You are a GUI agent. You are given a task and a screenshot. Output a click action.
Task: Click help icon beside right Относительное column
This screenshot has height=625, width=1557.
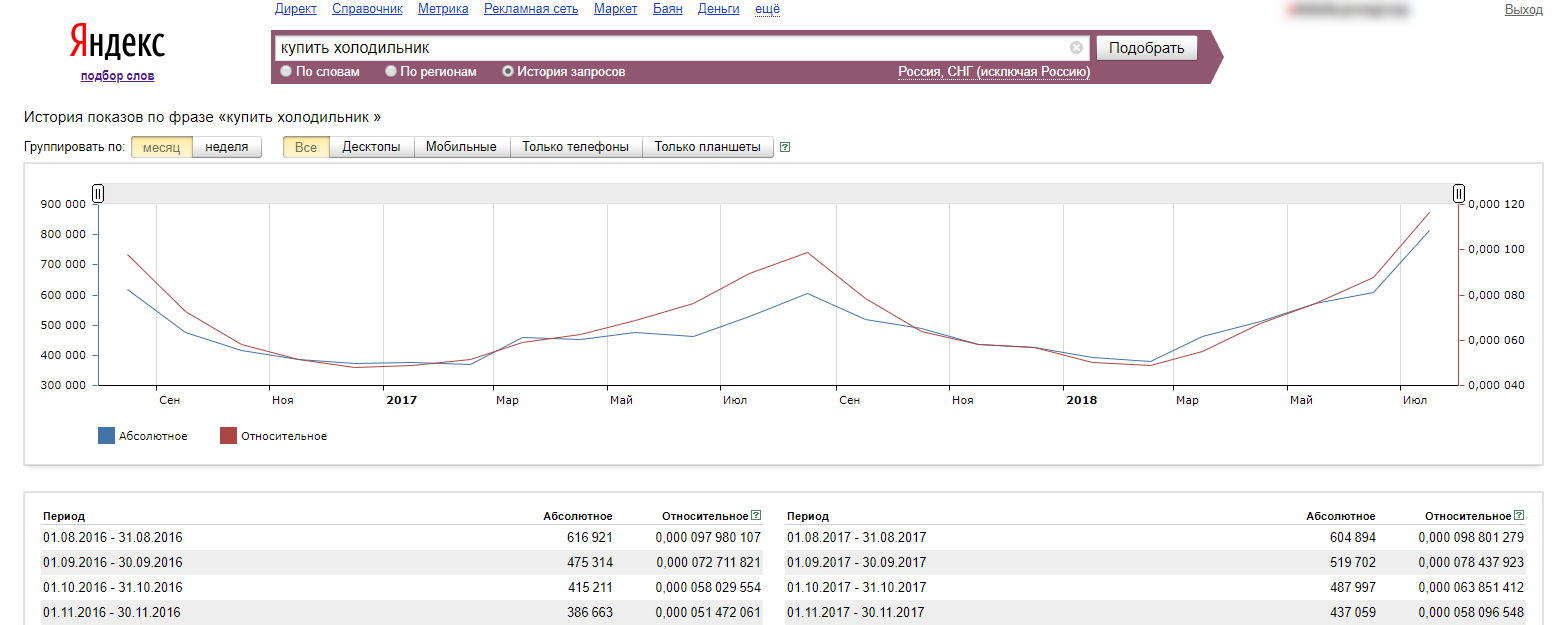[x=1519, y=516]
